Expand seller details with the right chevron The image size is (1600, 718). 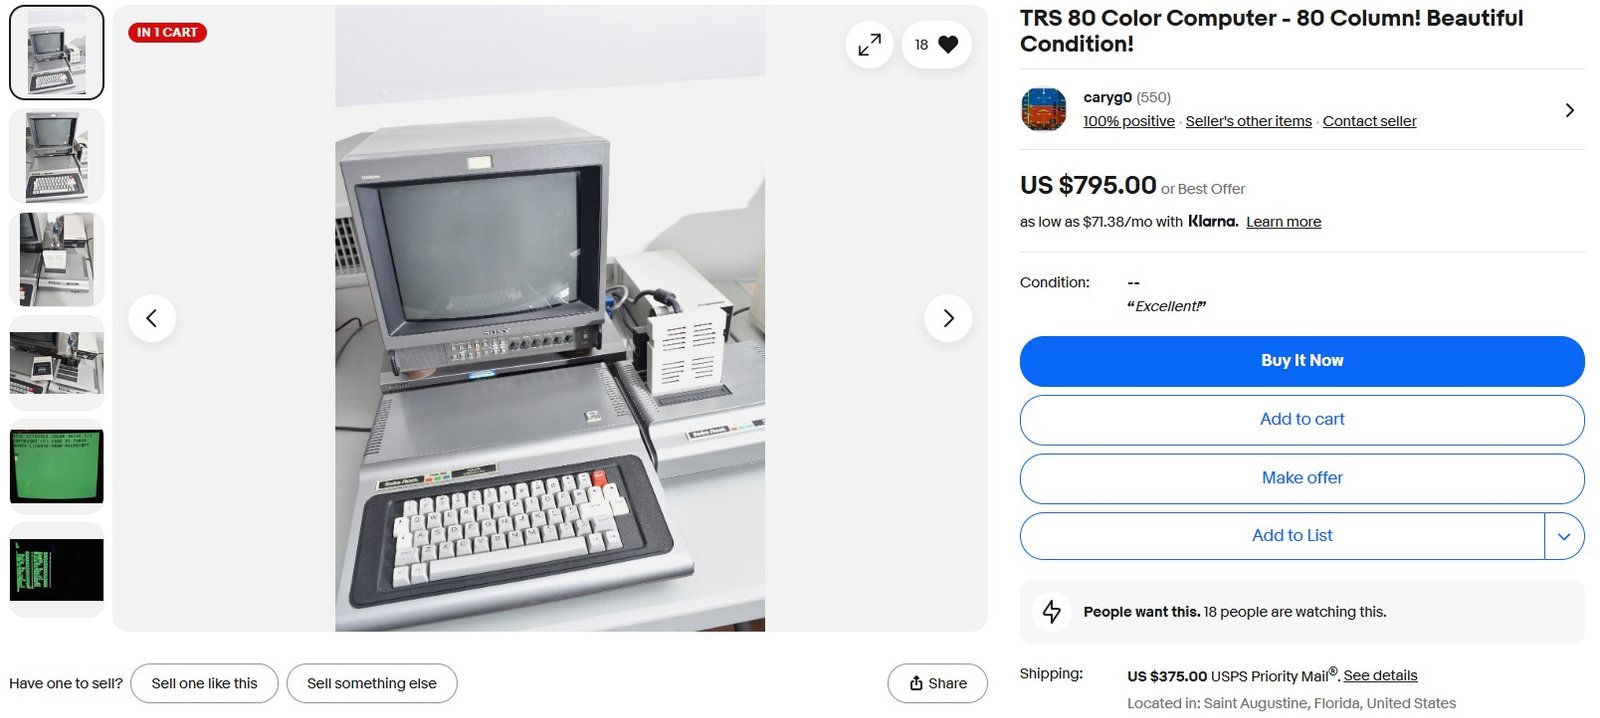tap(1569, 110)
